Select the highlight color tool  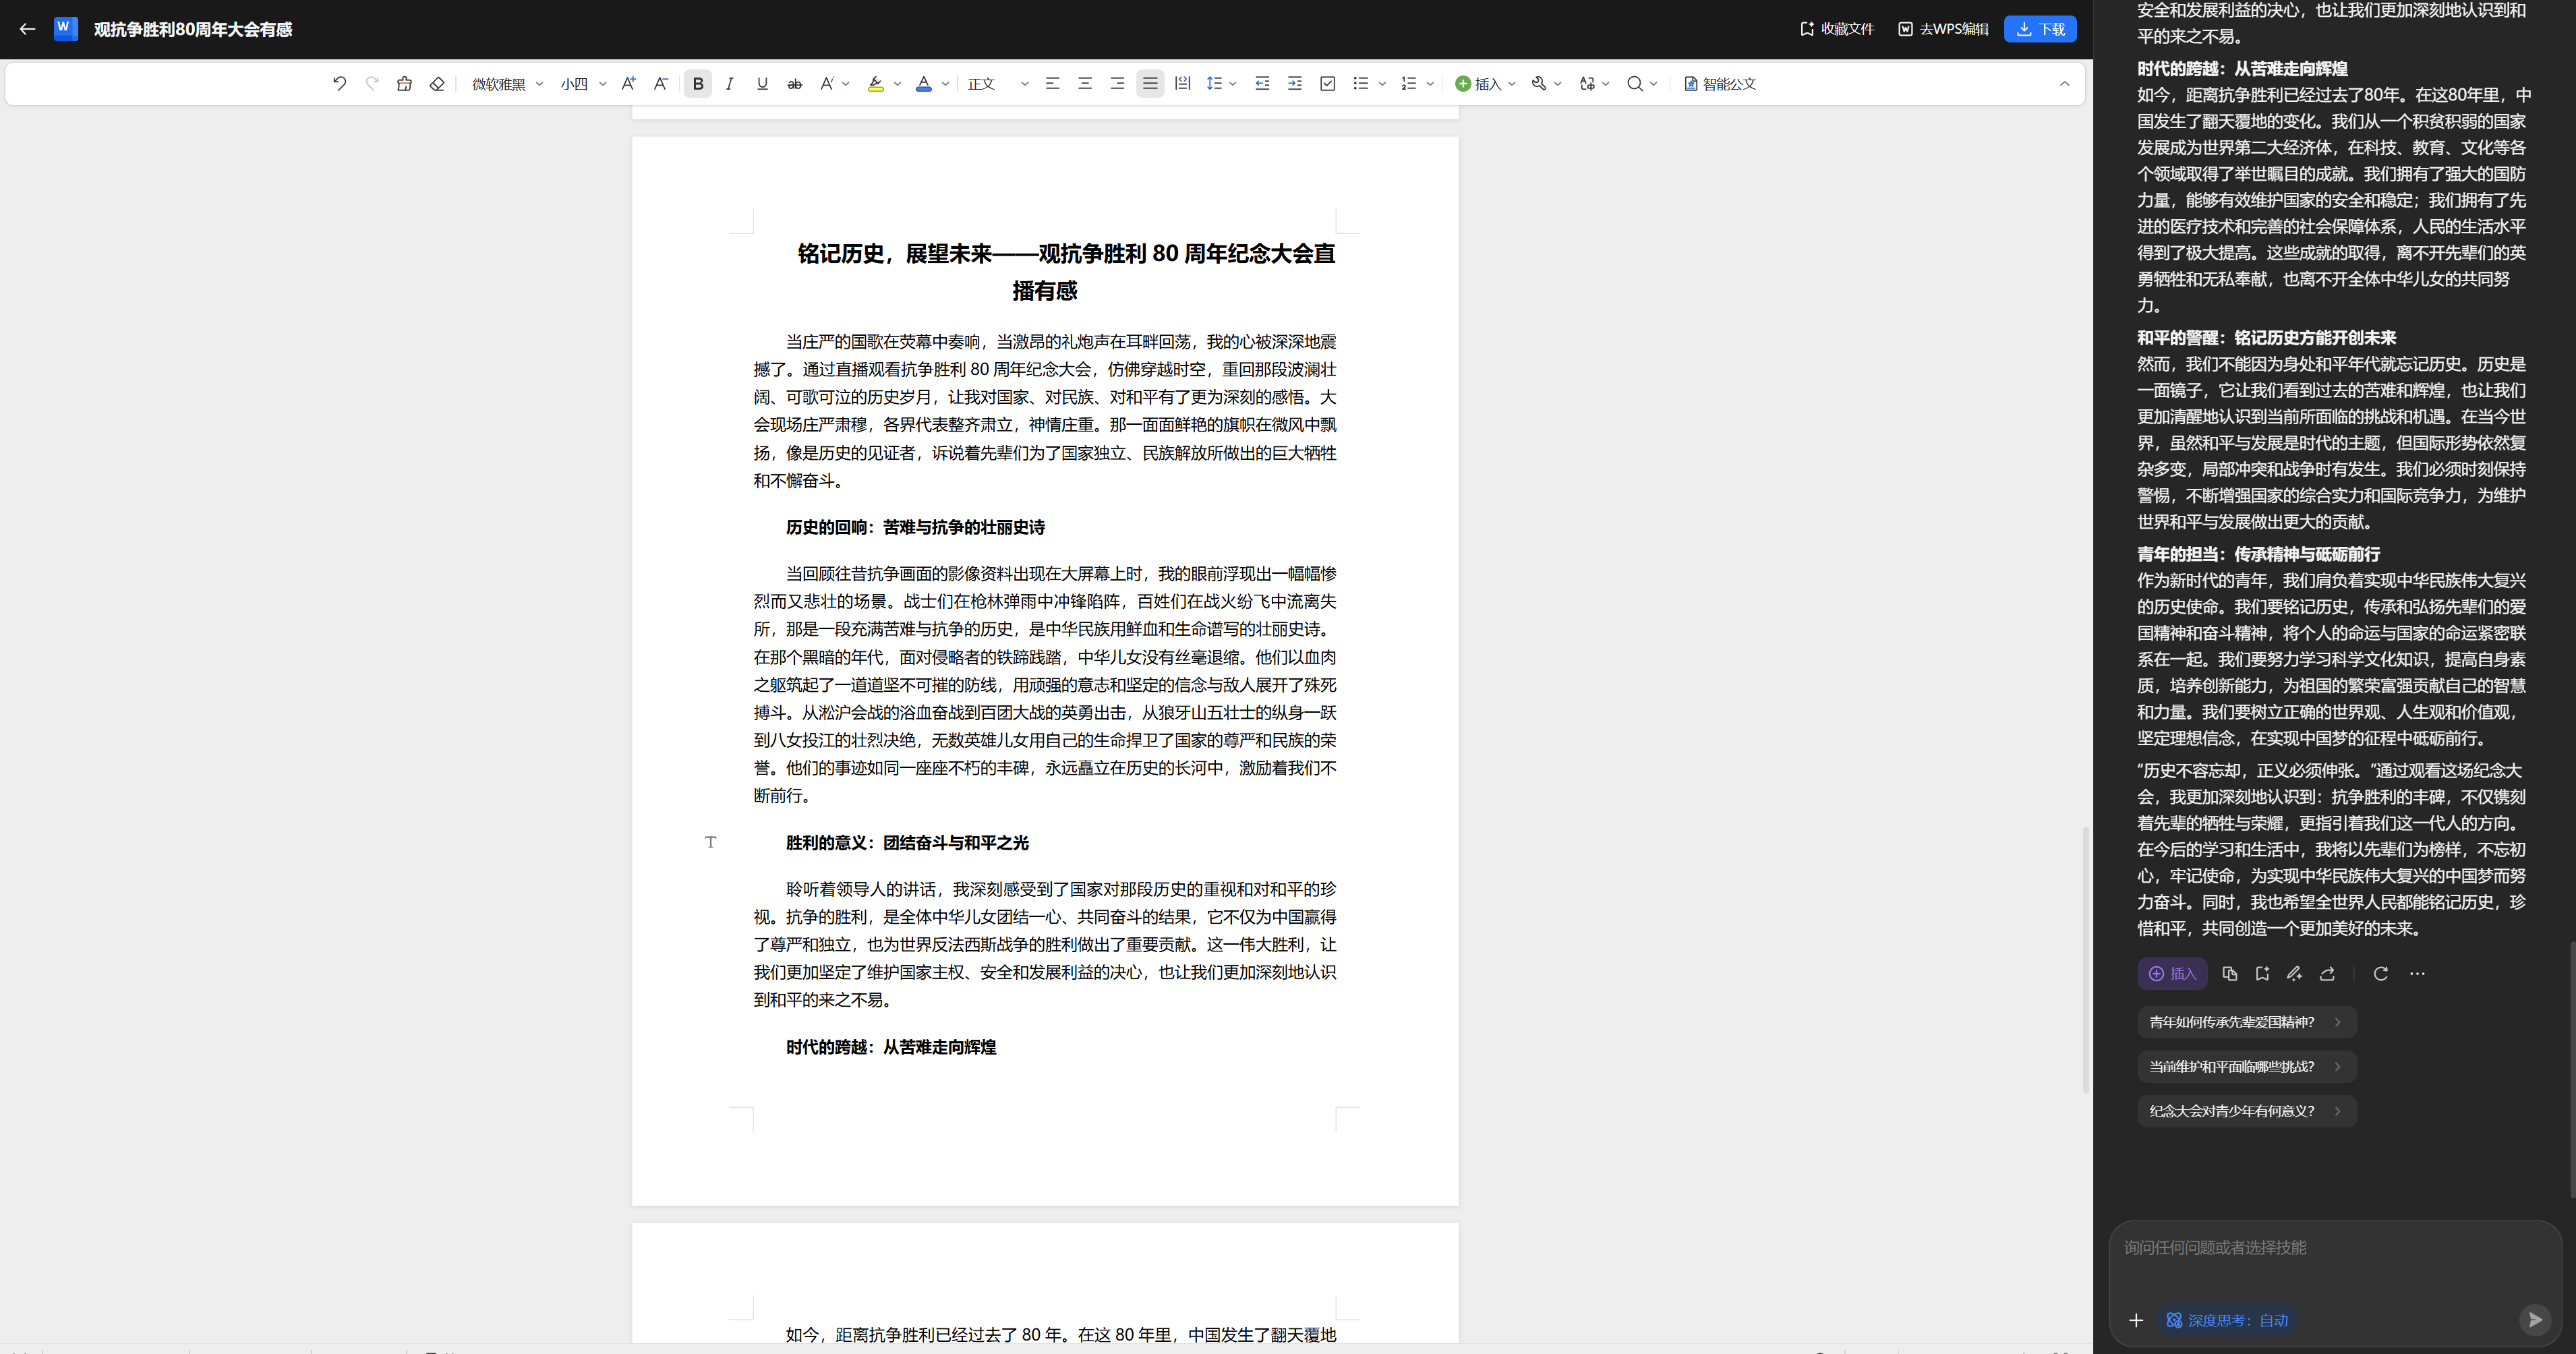[875, 84]
